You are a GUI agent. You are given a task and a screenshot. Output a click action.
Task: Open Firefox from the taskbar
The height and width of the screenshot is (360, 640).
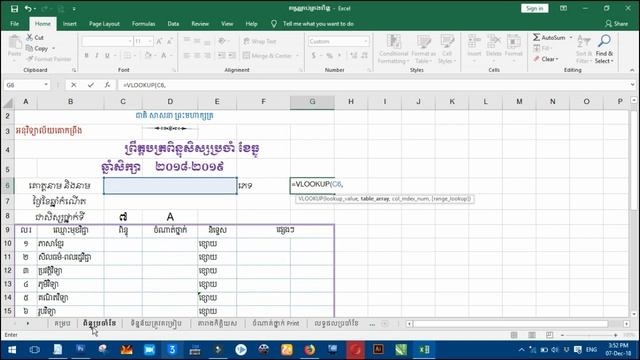[310, 350]
